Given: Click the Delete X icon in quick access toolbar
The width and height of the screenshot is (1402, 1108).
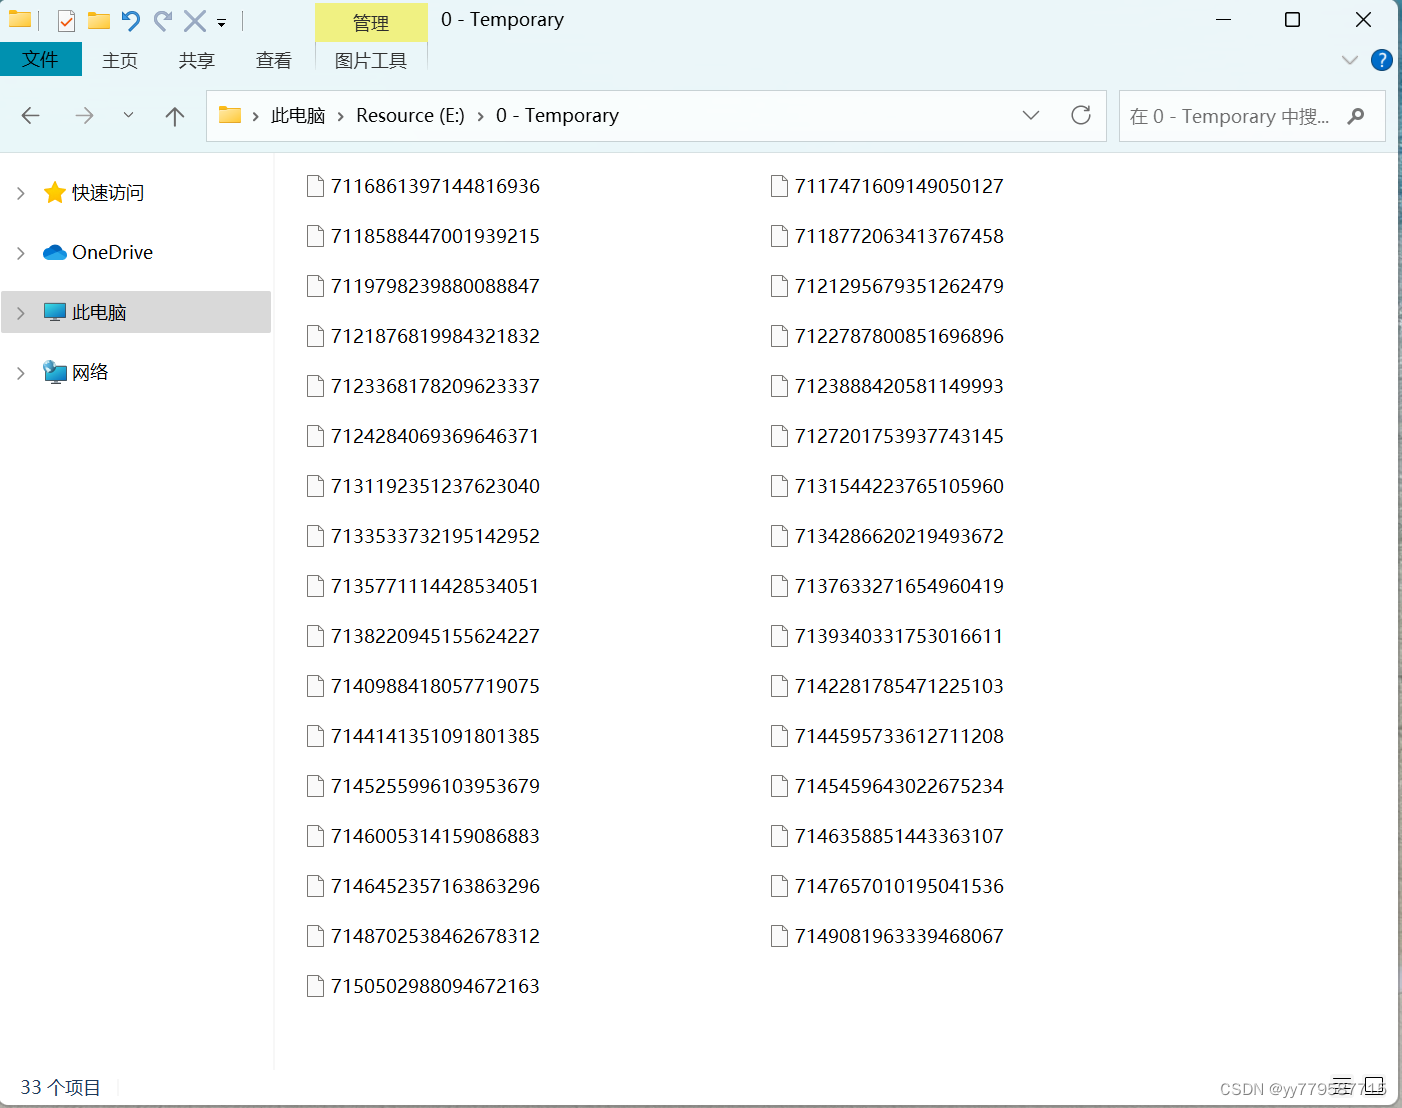Looking at the screenshot, I should pyautogui.click(x=195, y=20).
